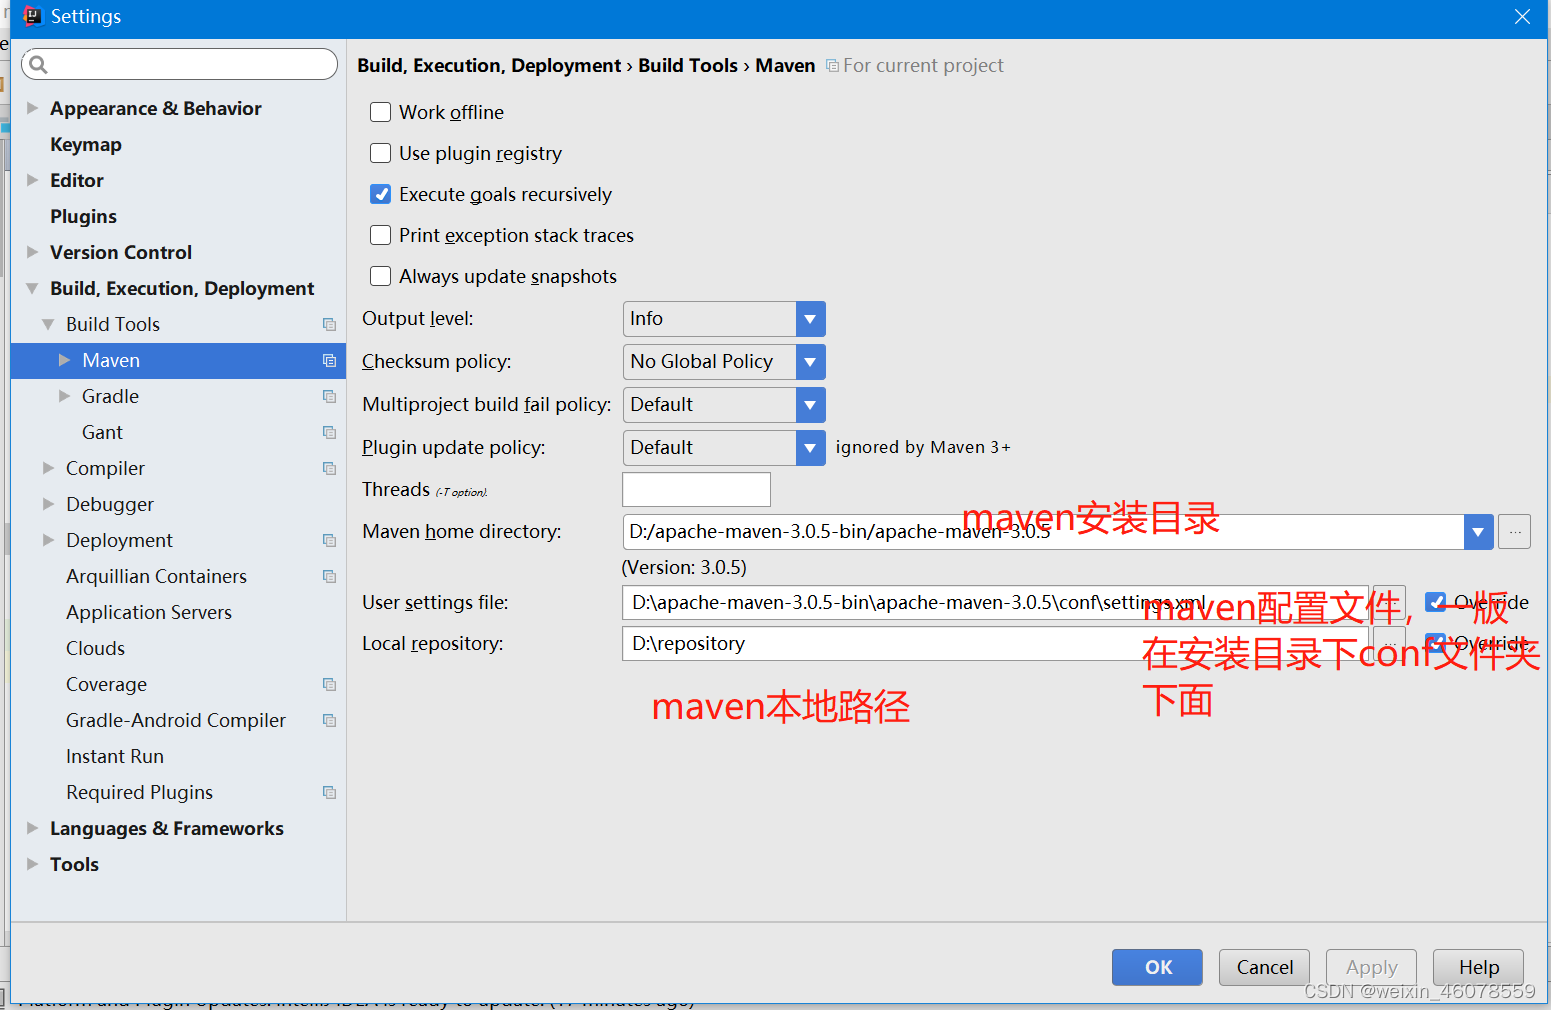Click the browse button for Maven home directory
Viewport: 1551px width, 1010px height.
1515,532
